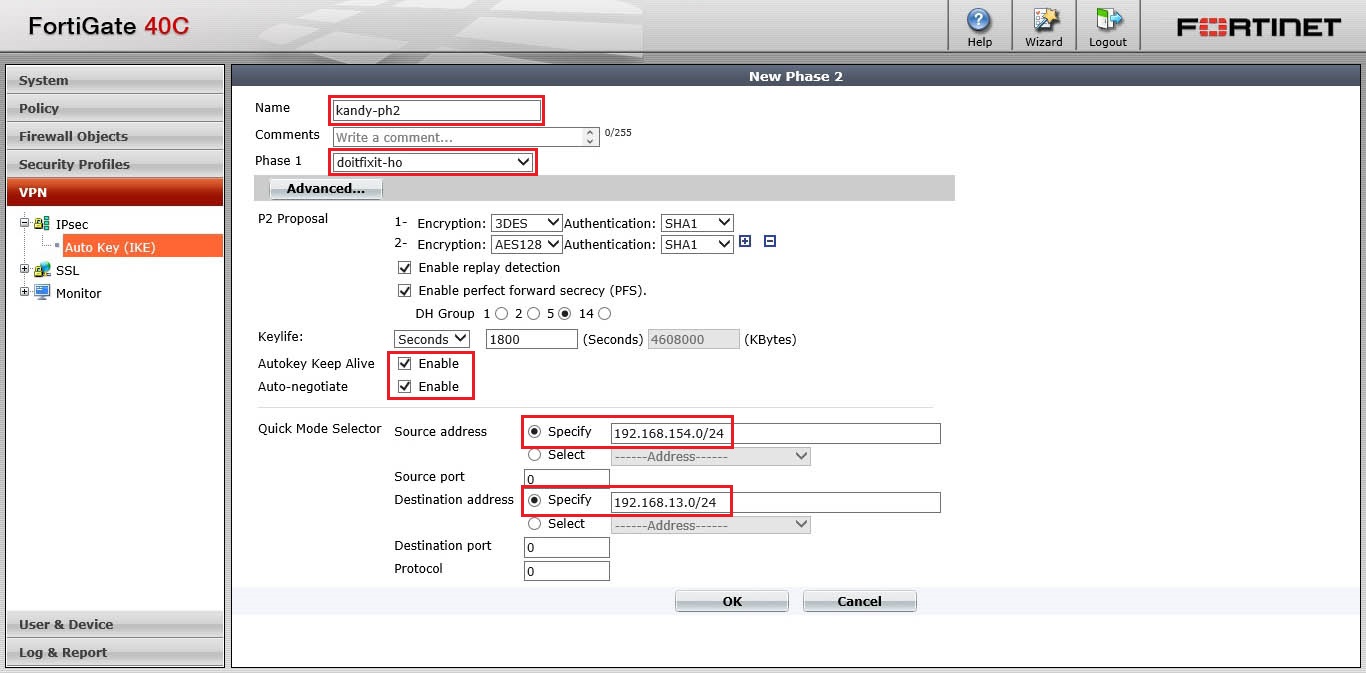Open the System menu section

115,80
